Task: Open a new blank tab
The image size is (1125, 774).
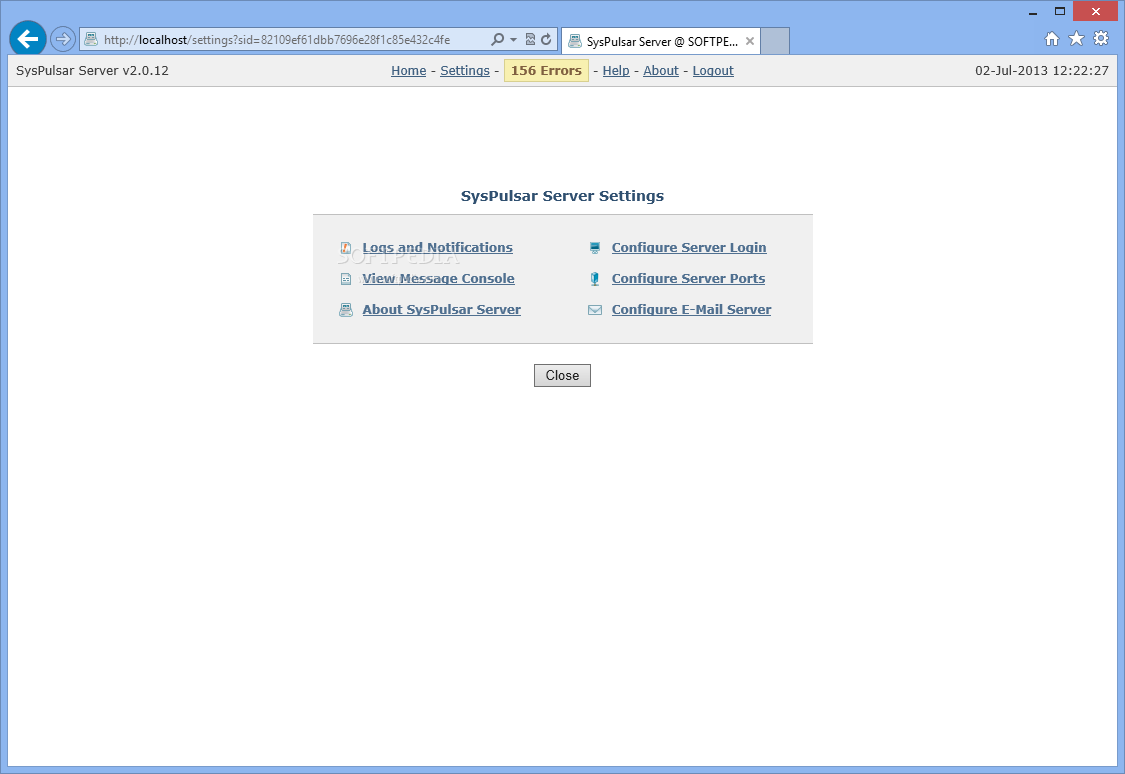Action: (x=775, y=41)
